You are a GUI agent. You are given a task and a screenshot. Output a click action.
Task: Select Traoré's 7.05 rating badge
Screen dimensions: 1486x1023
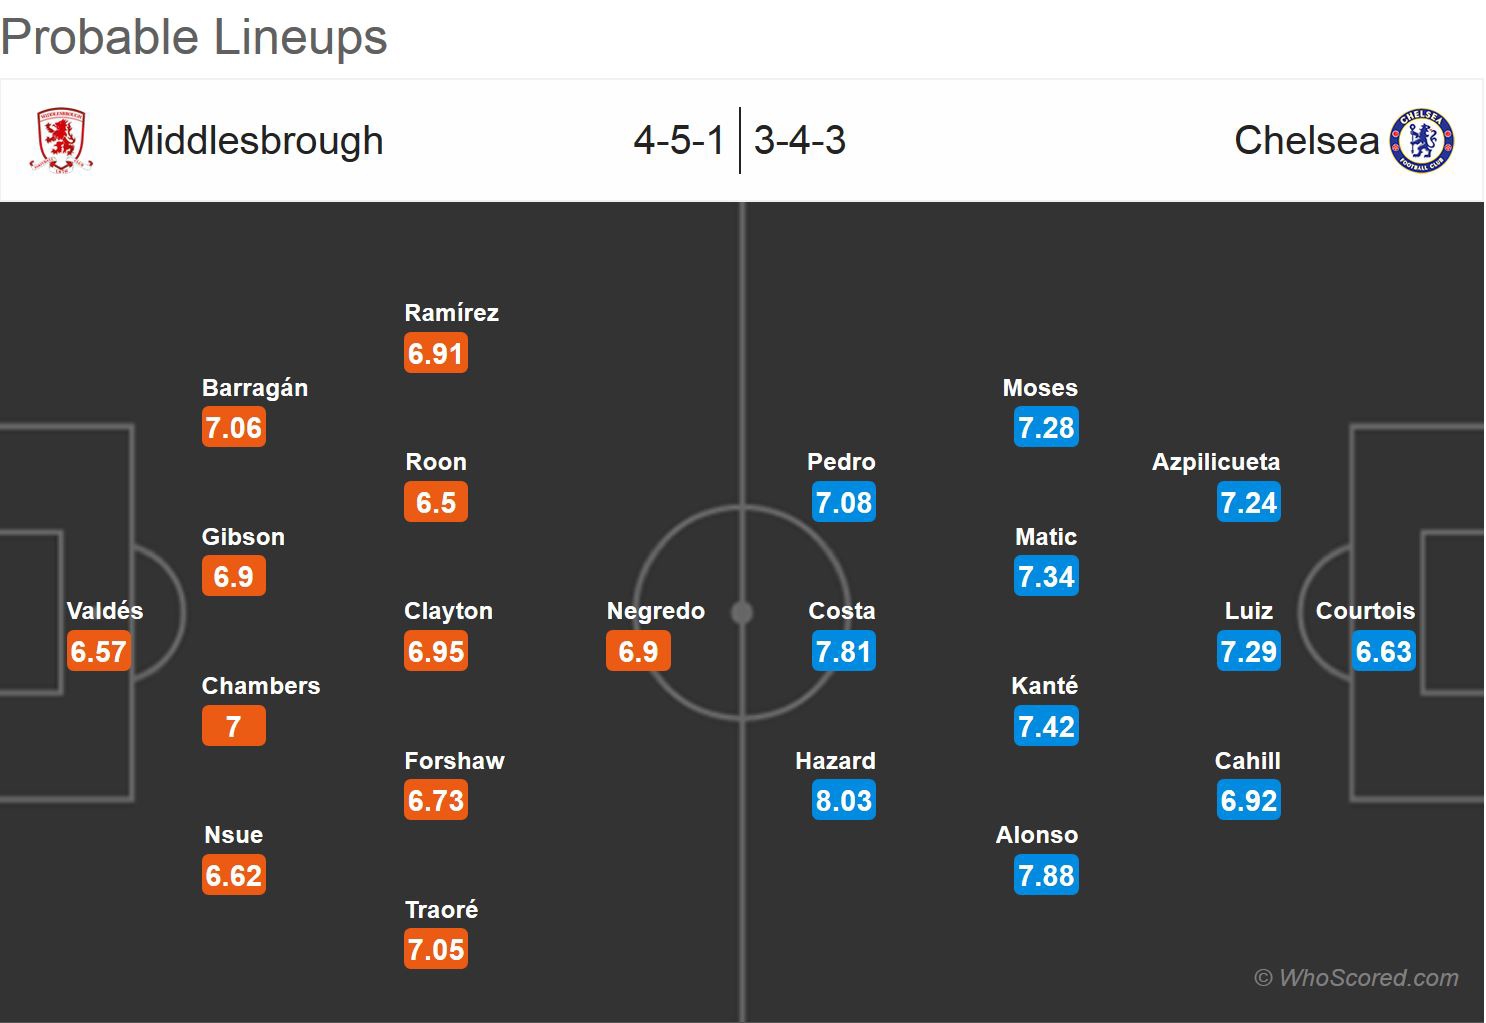pos(436,950)
